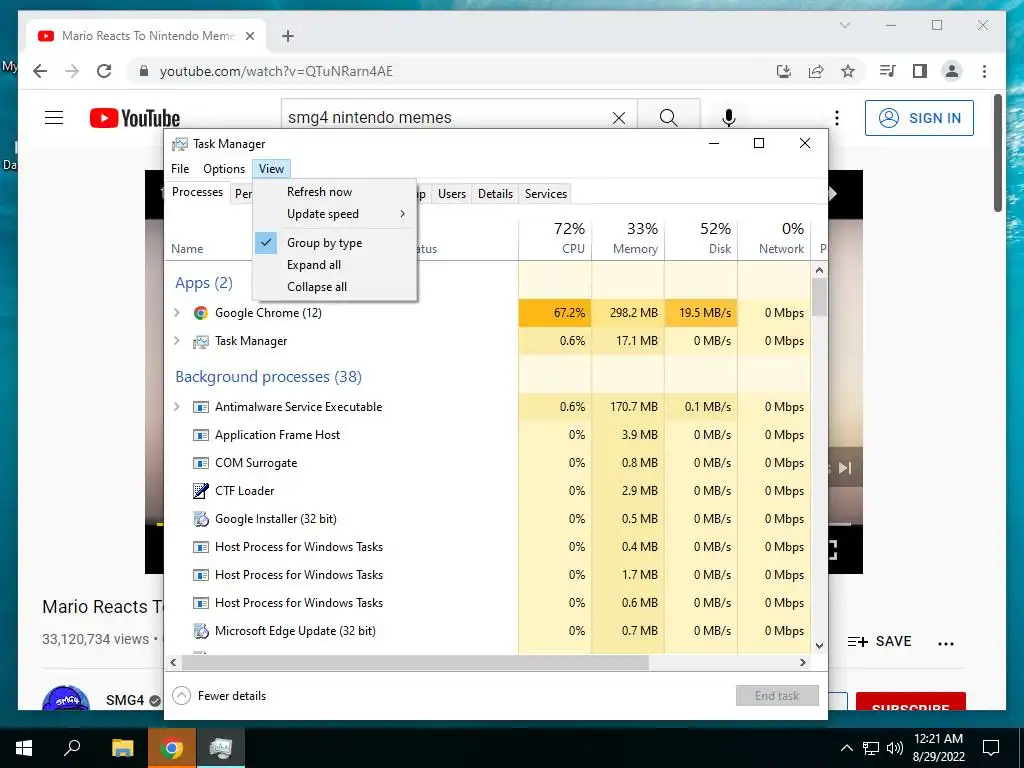Open more actions ellipsis beside SAVE
1024x768 pixels.
[946, 643]
